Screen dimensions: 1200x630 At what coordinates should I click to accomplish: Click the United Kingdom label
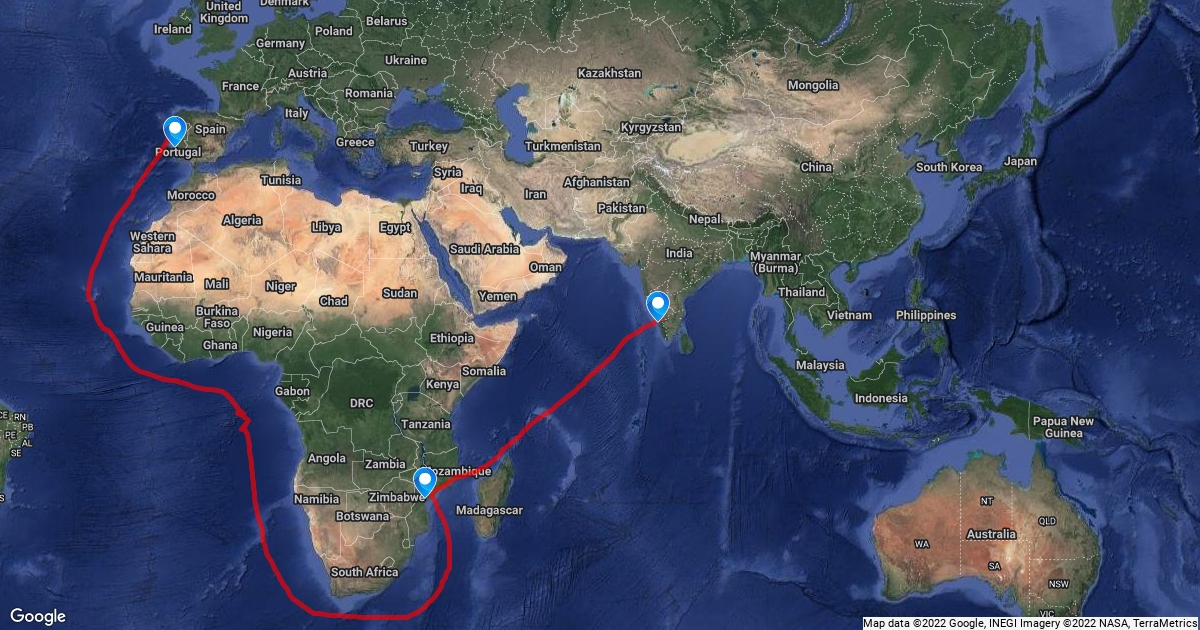[x=222, y=12]
